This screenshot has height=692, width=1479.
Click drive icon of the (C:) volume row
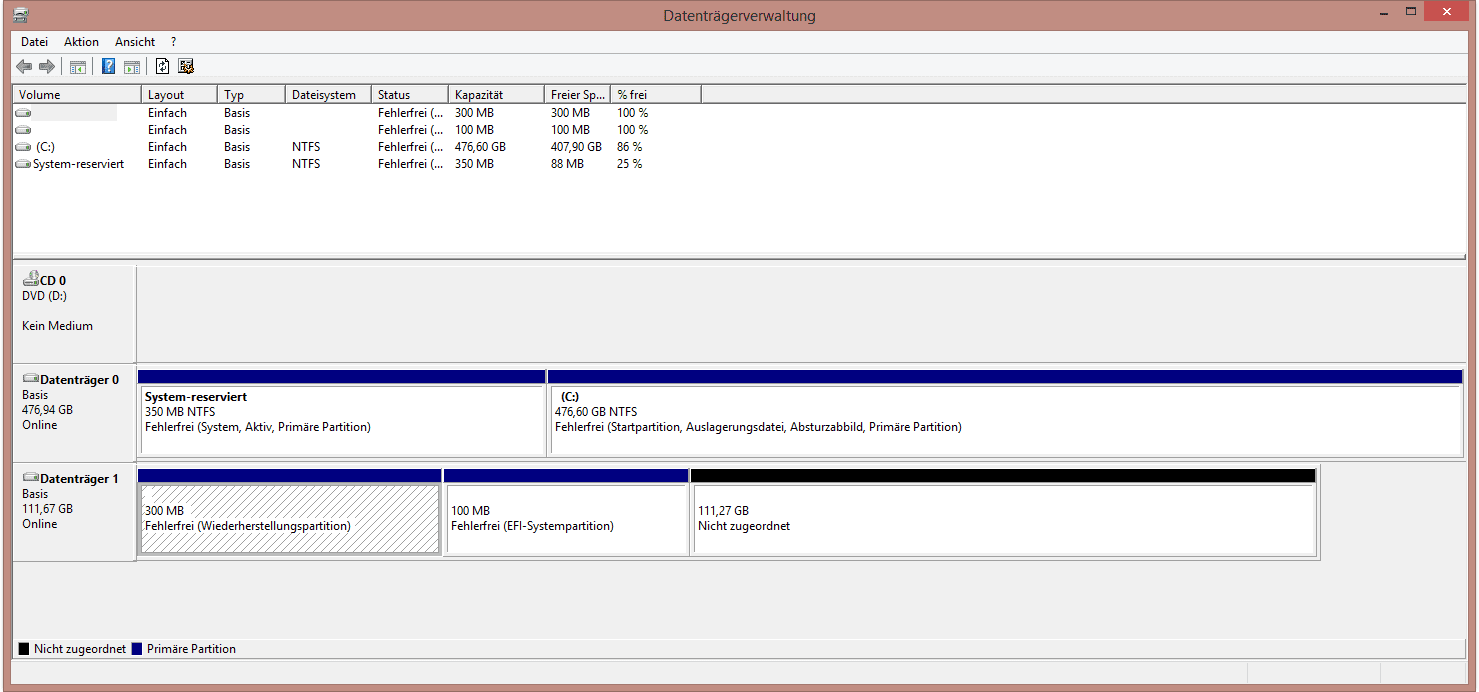pos(23,147)
